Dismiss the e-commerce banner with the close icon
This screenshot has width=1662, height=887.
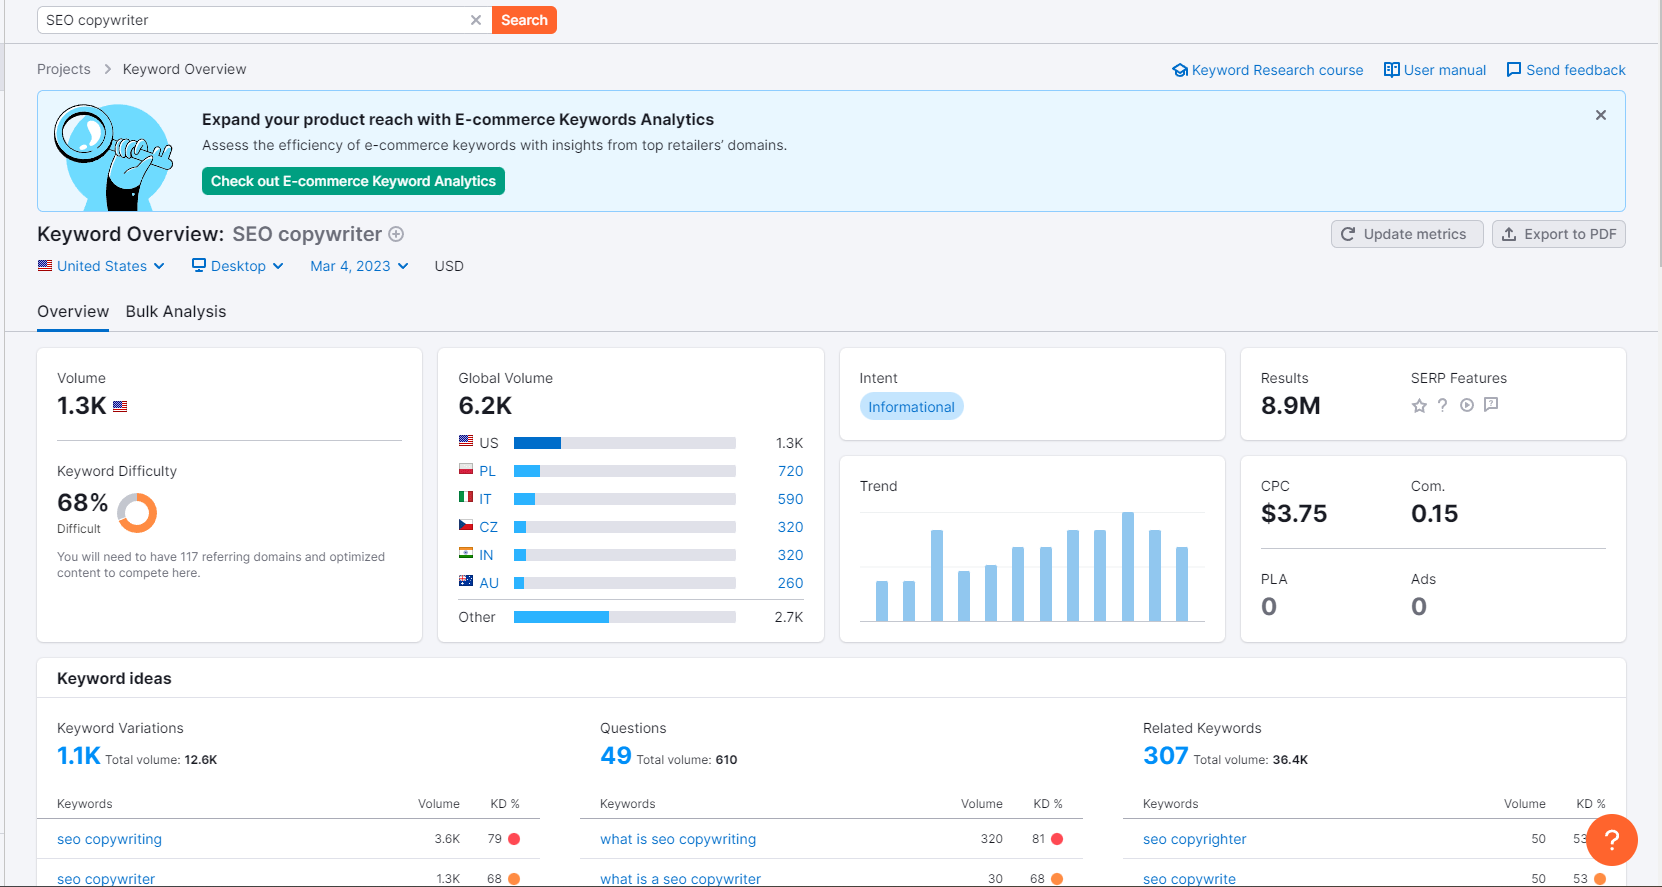(1601, 115)
